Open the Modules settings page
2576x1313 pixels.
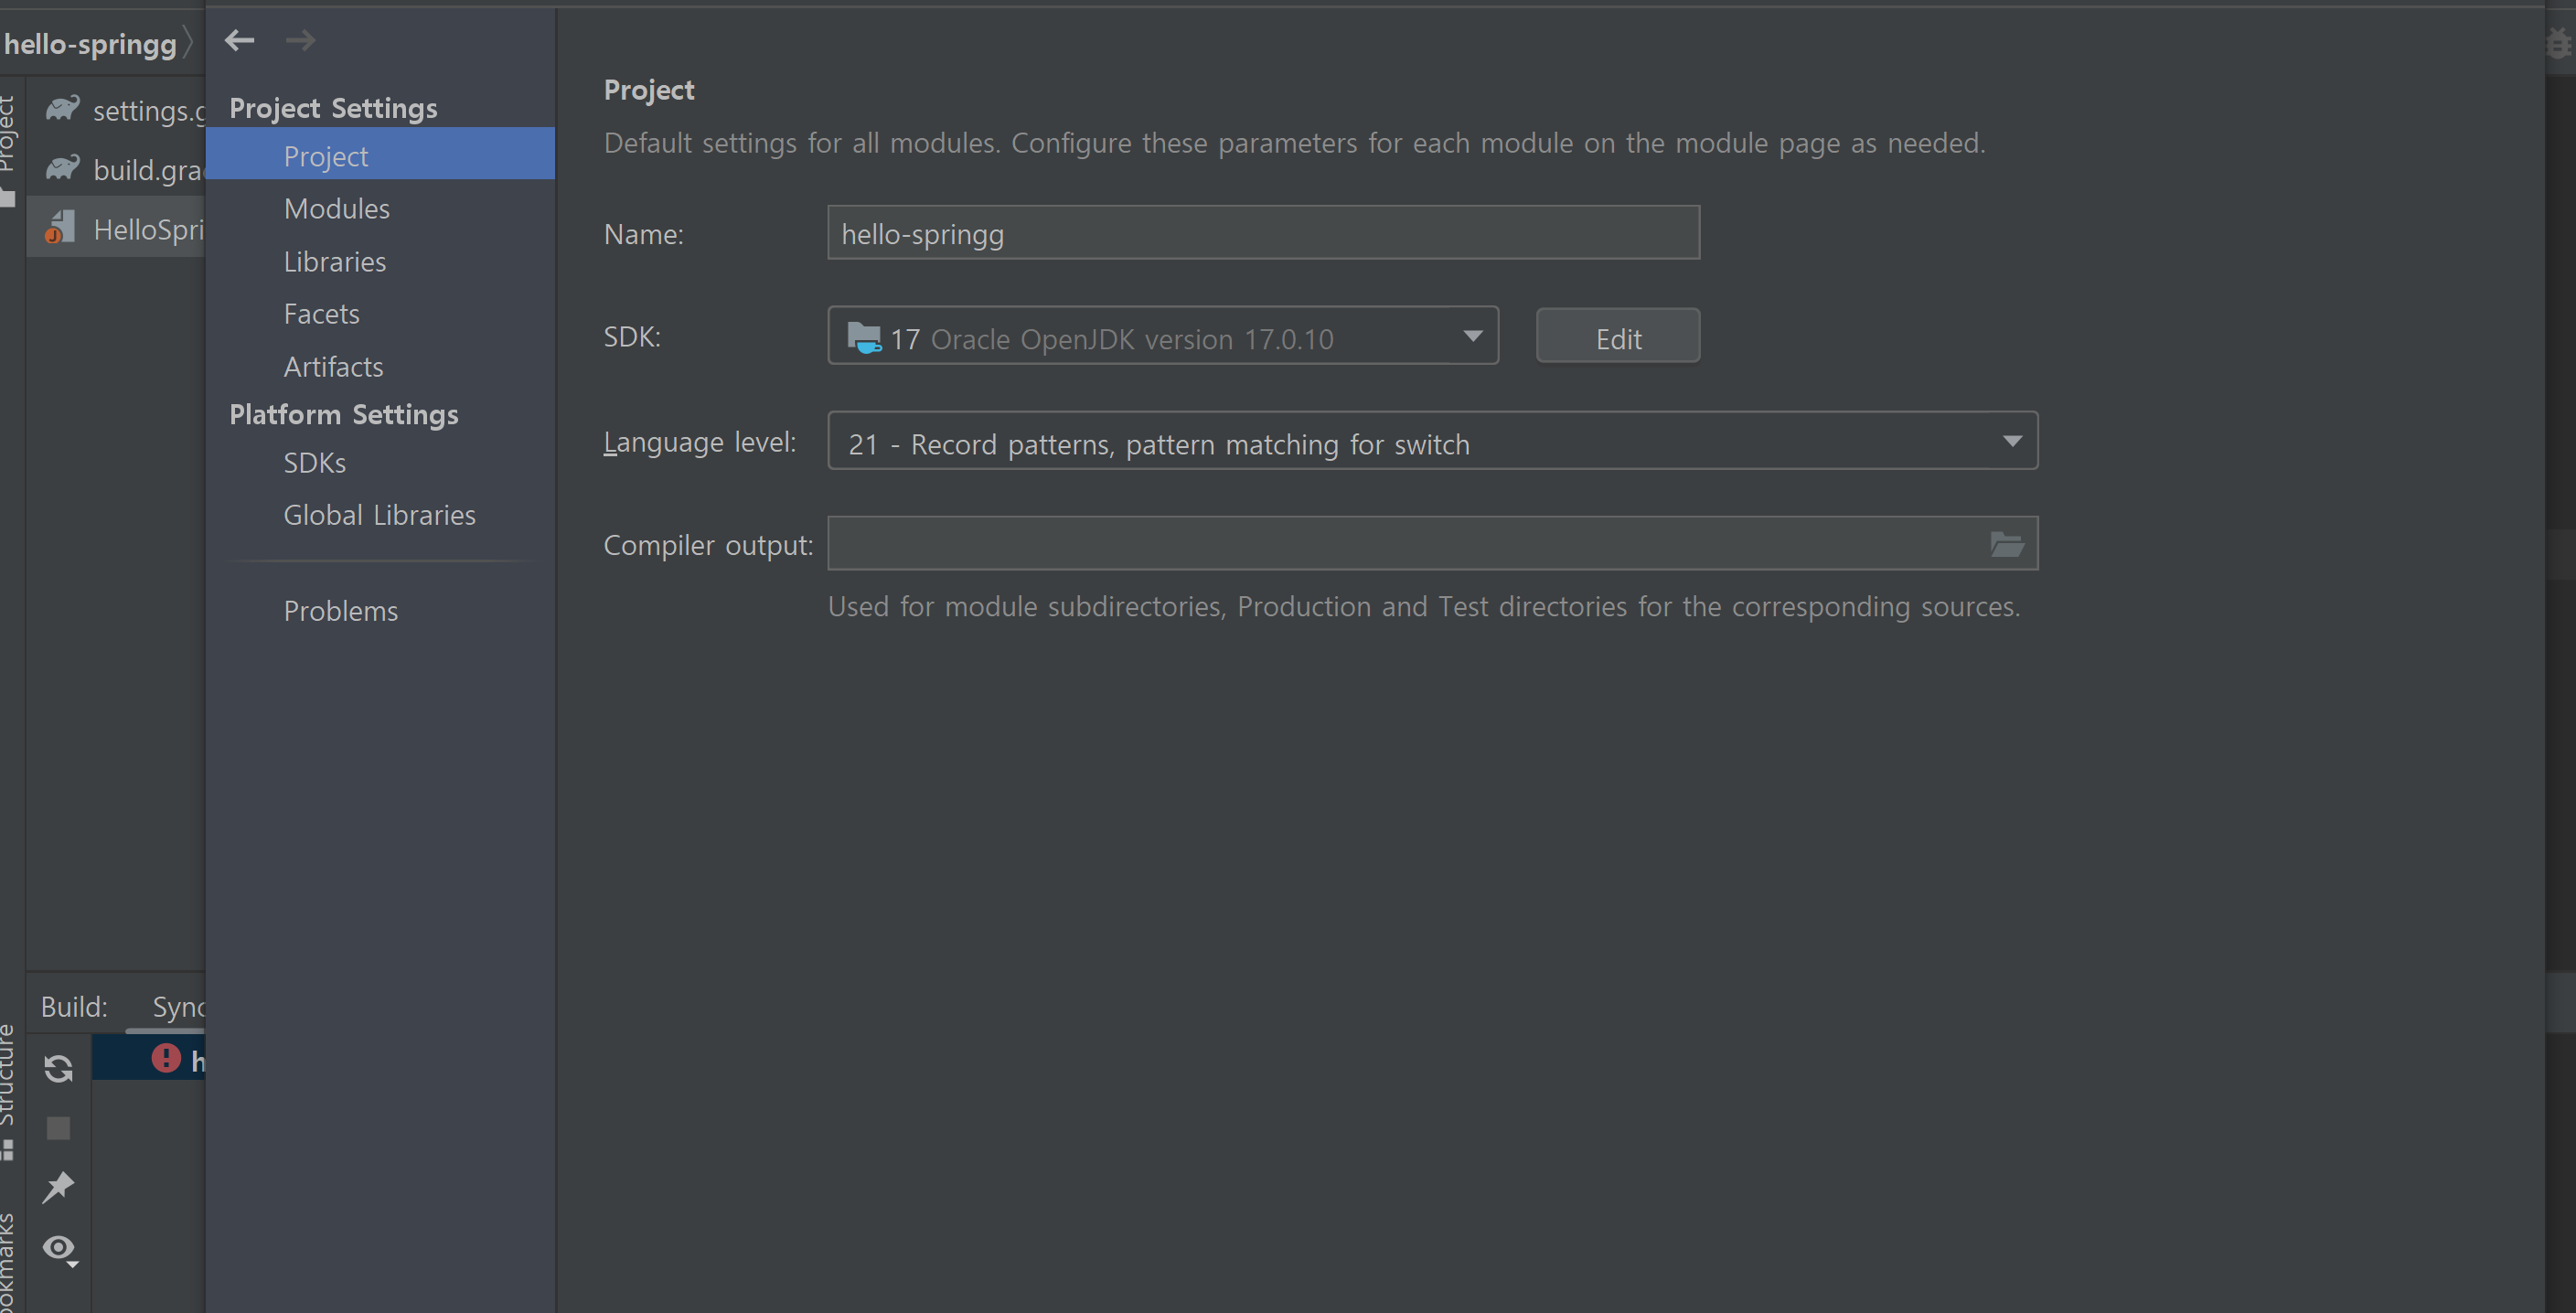[x=337, y=209]
